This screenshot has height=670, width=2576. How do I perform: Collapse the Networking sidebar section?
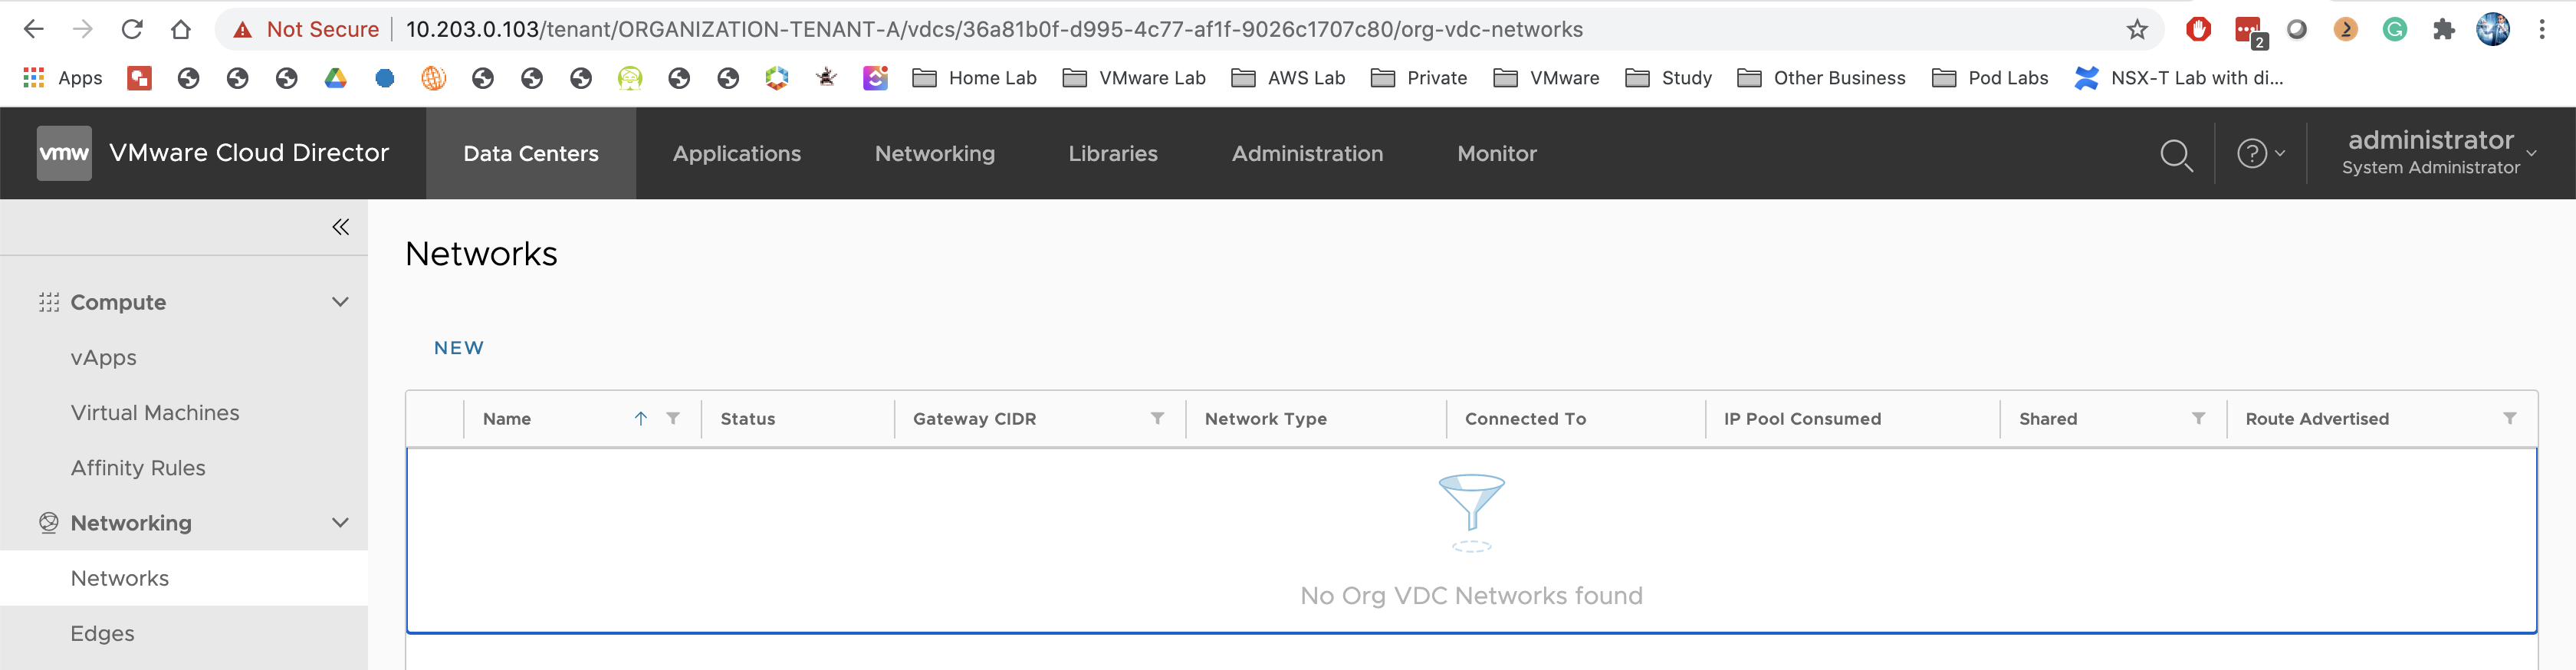click(340, 523)
